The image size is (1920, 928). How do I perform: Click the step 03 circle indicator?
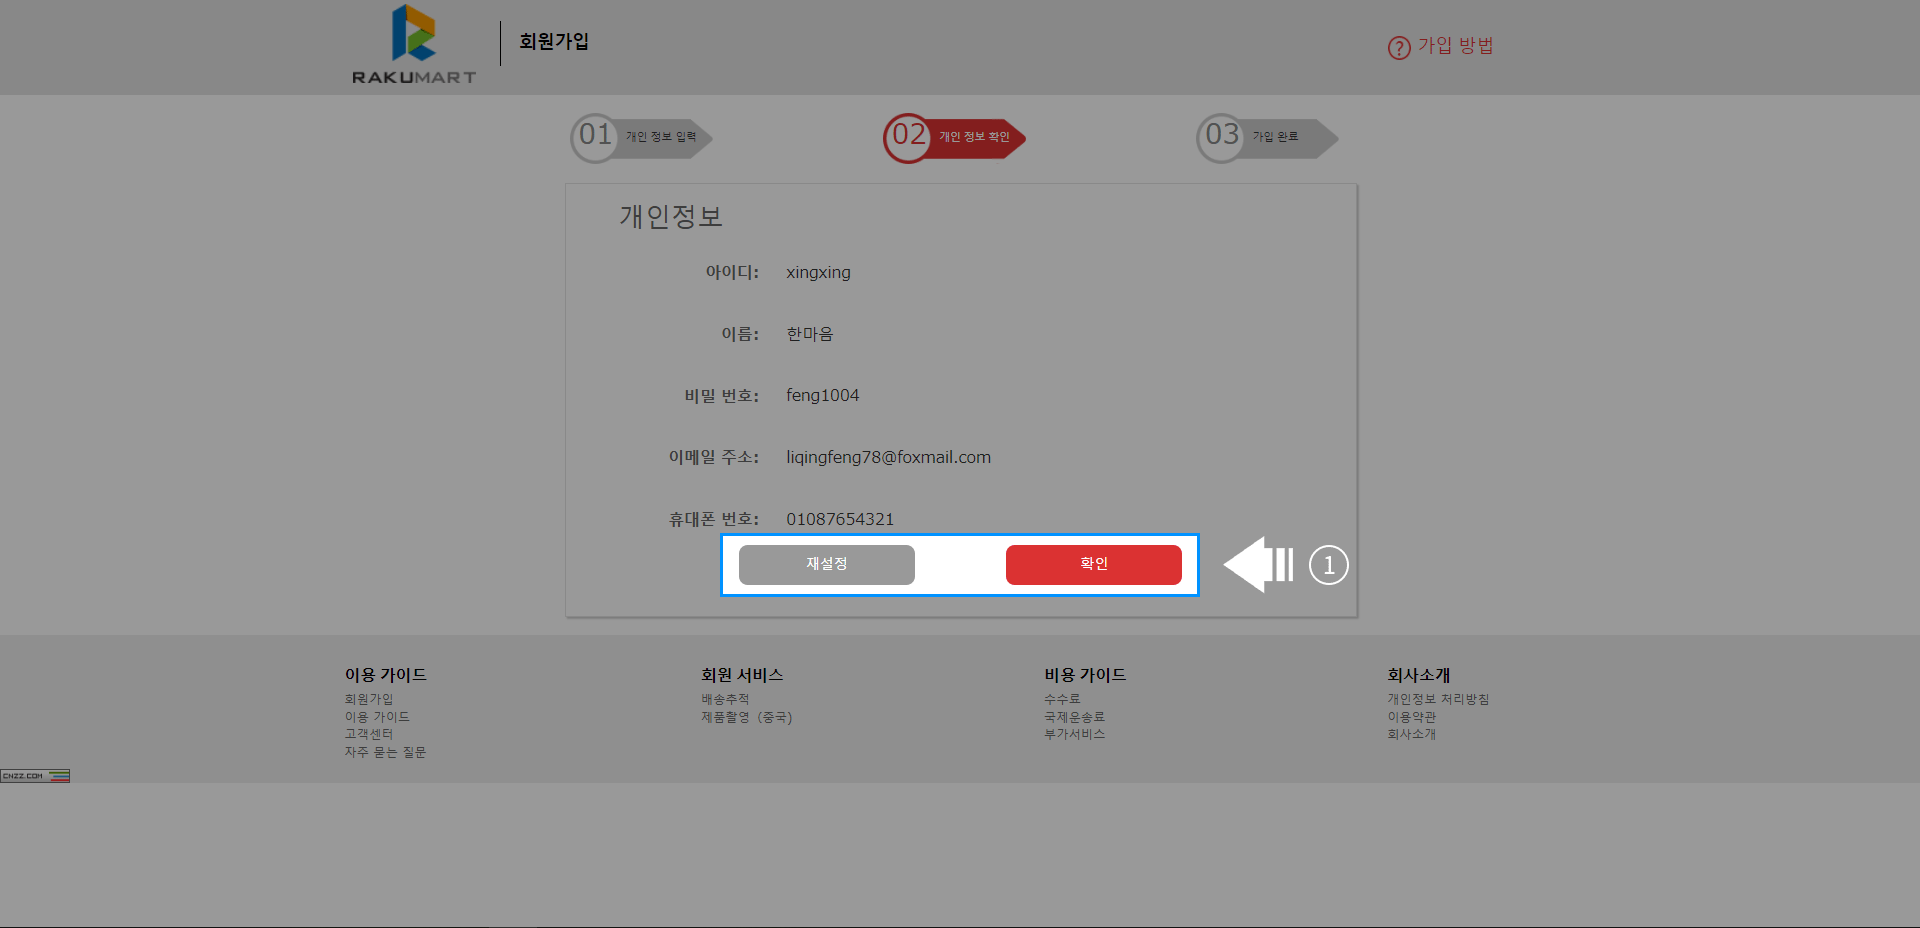point(1221,137)
